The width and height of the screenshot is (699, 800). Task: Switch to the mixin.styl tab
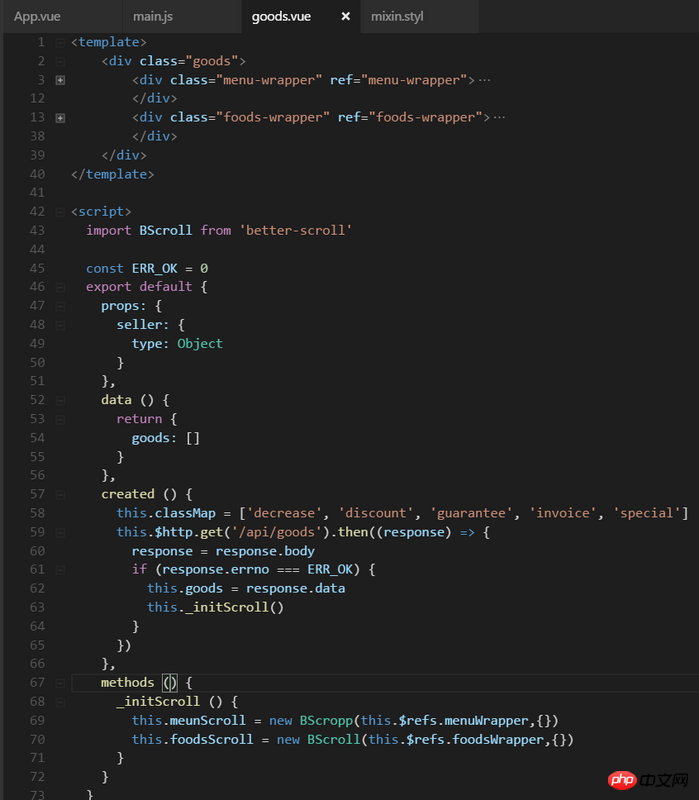397,17
